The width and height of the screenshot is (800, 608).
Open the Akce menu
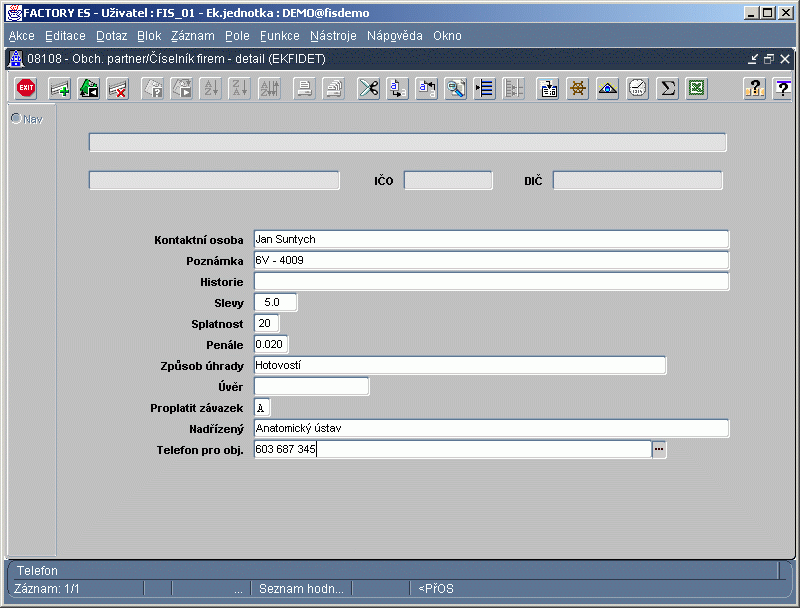tap(21, 36)
